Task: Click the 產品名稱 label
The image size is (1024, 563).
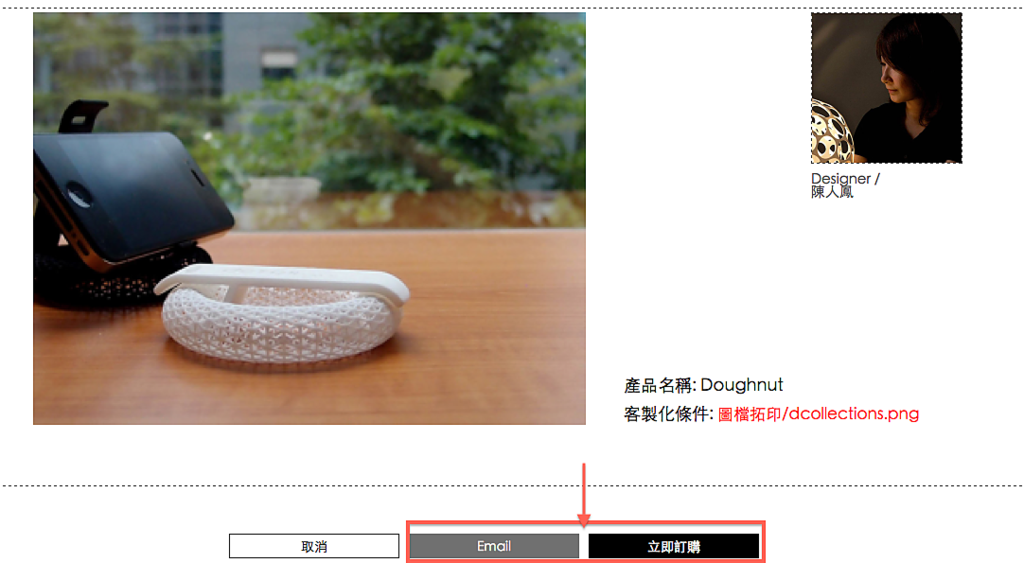Action: 658,385
